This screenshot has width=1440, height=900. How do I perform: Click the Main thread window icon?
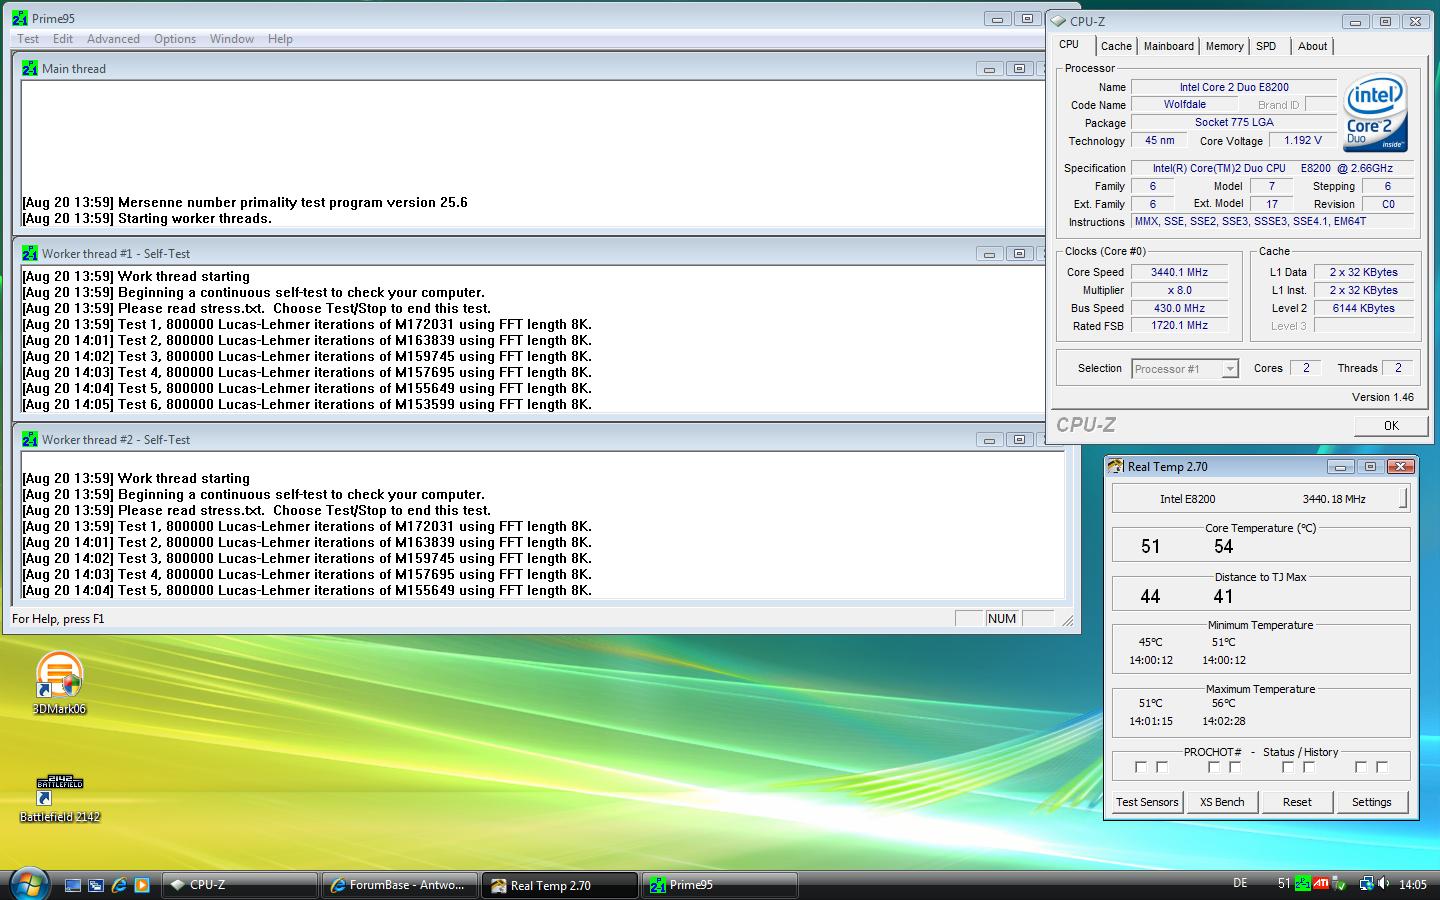[30, 68]
